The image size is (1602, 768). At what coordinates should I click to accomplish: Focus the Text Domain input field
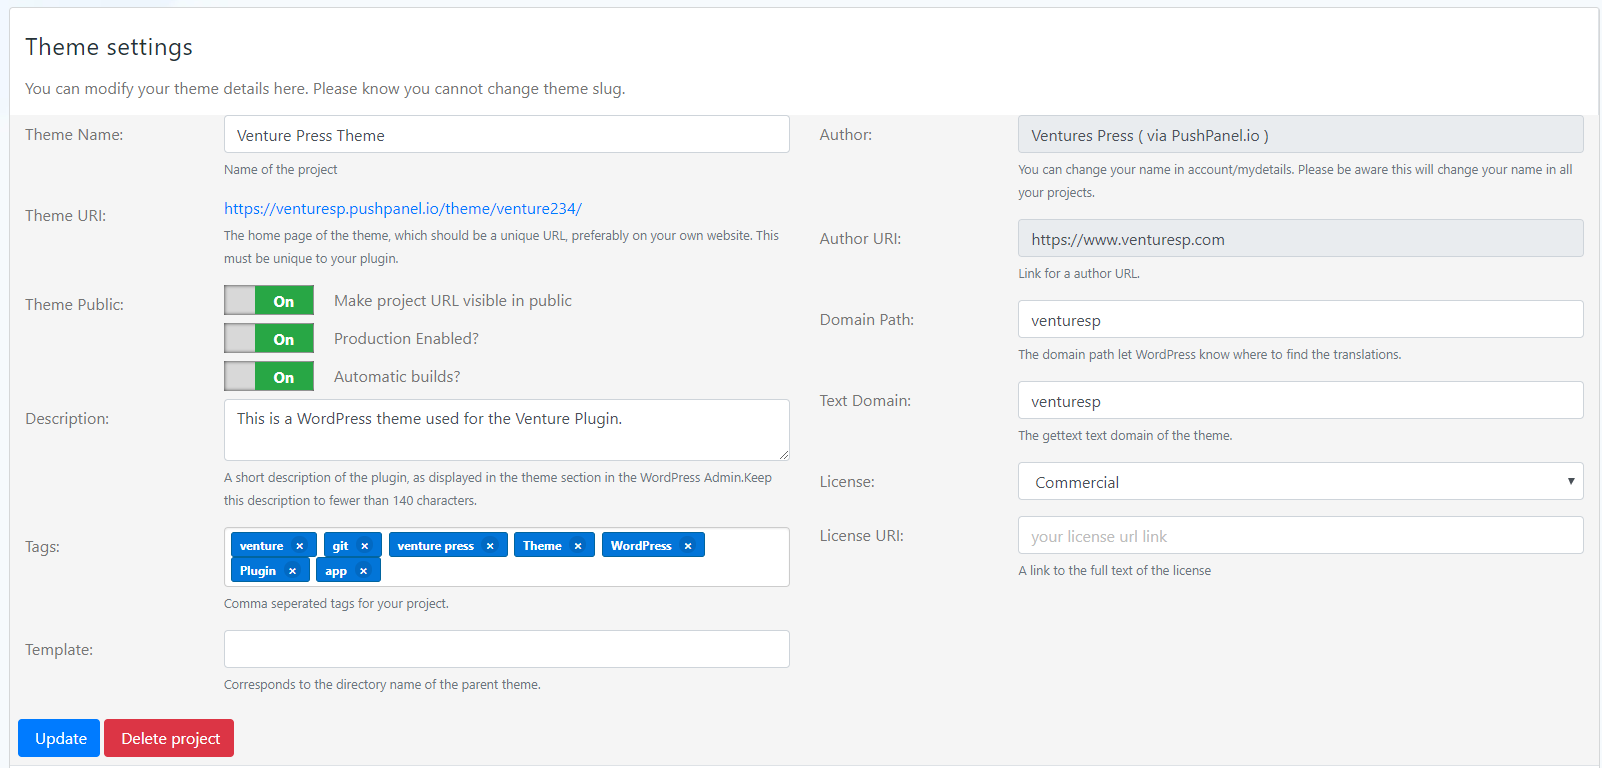[1300, 401]
